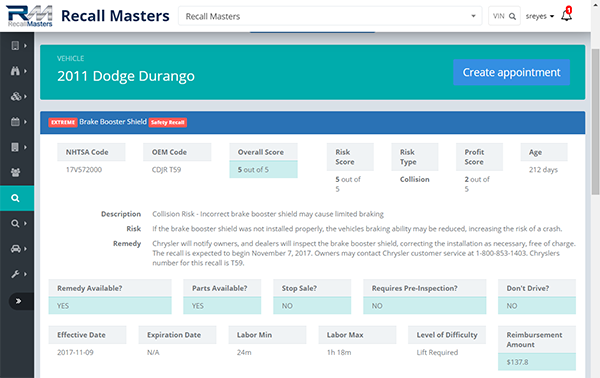Viewport: 600px width, 378px height.
Task: Click the Expiration Date N/A value
Action: click(x=153, y=352)
